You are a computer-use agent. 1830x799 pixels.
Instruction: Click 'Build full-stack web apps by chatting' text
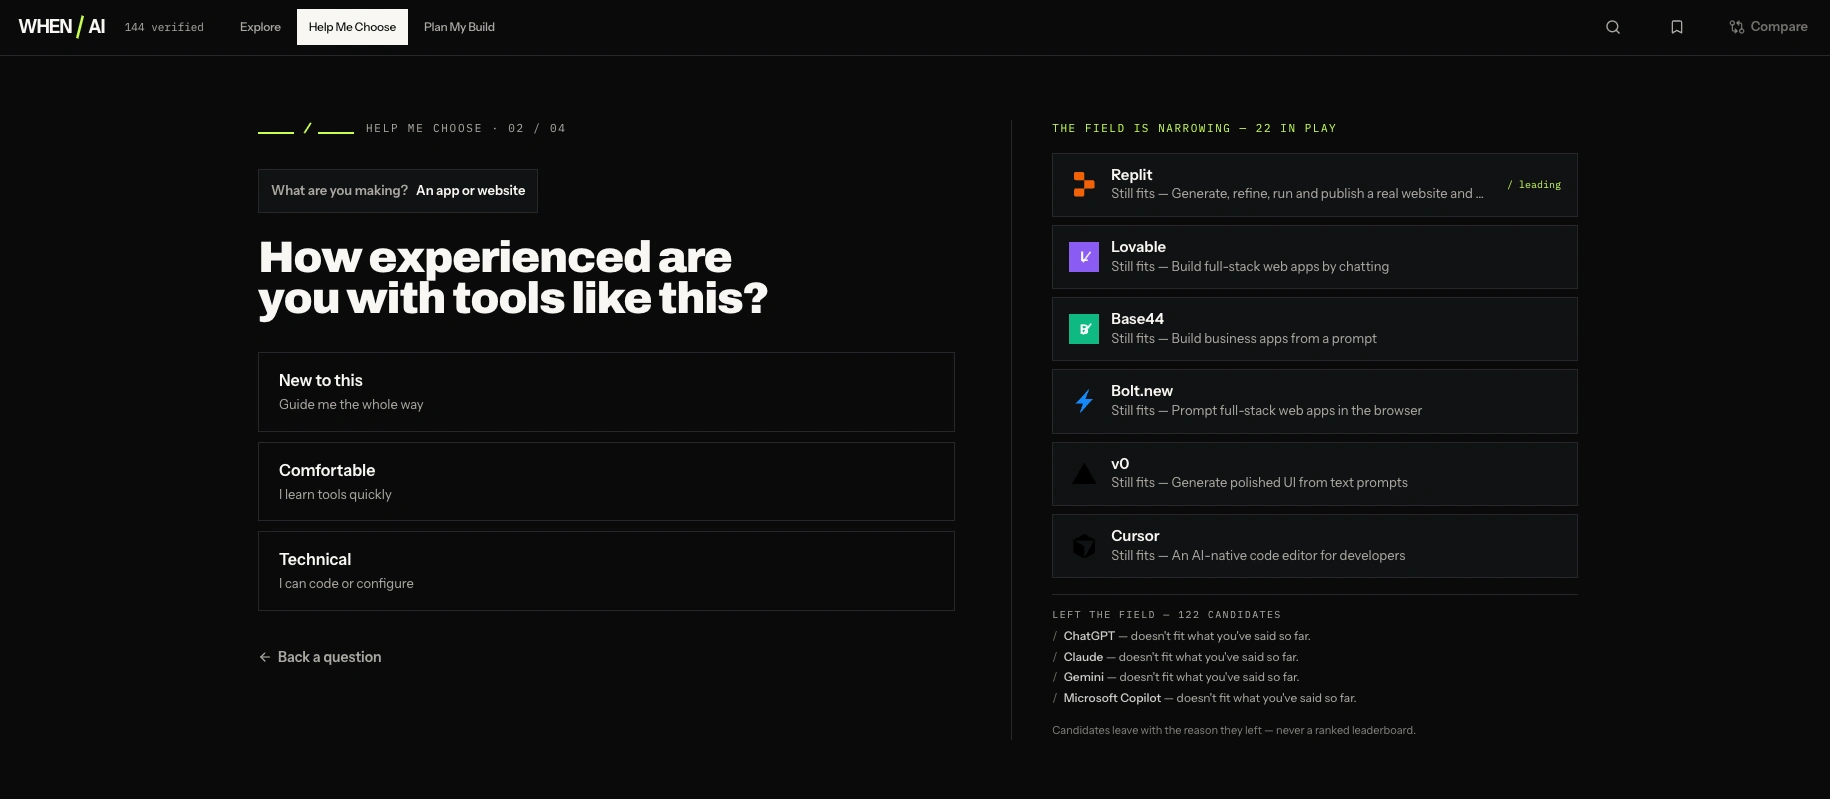(x=1280, y=267)
